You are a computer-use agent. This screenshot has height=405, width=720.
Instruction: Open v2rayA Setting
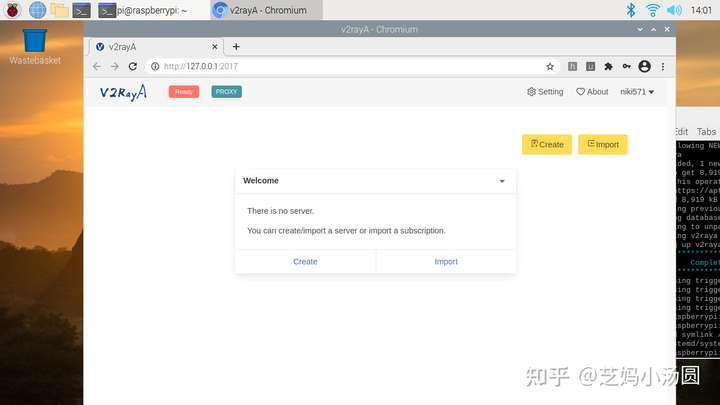point(545,92)
